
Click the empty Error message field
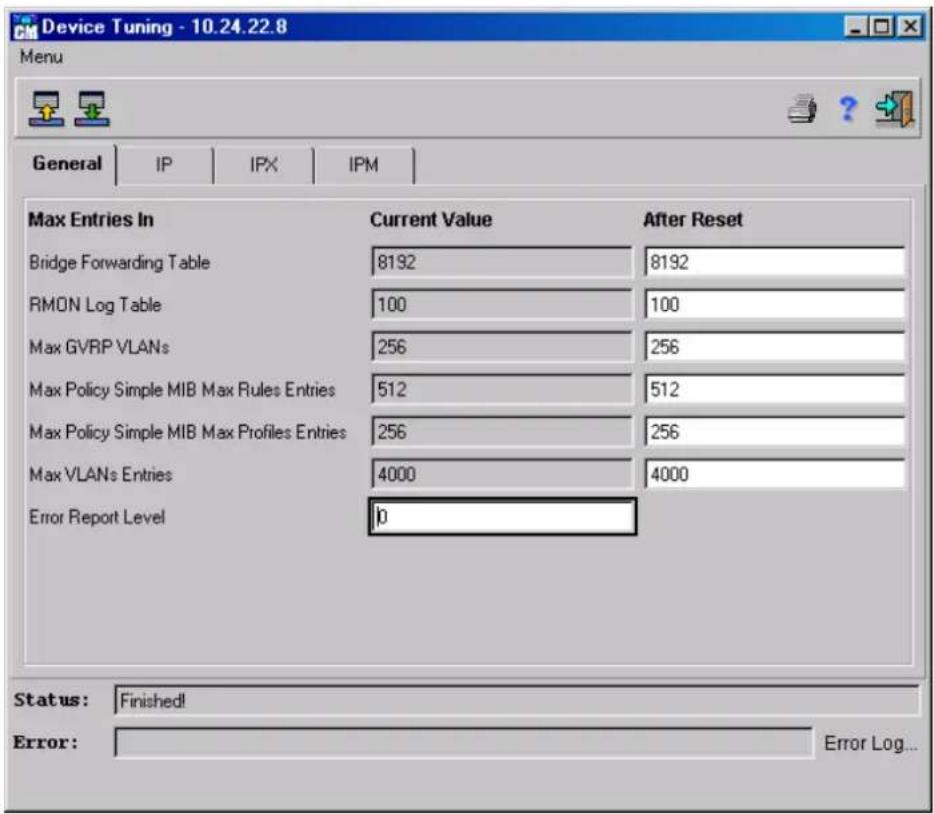pos(463,743)
